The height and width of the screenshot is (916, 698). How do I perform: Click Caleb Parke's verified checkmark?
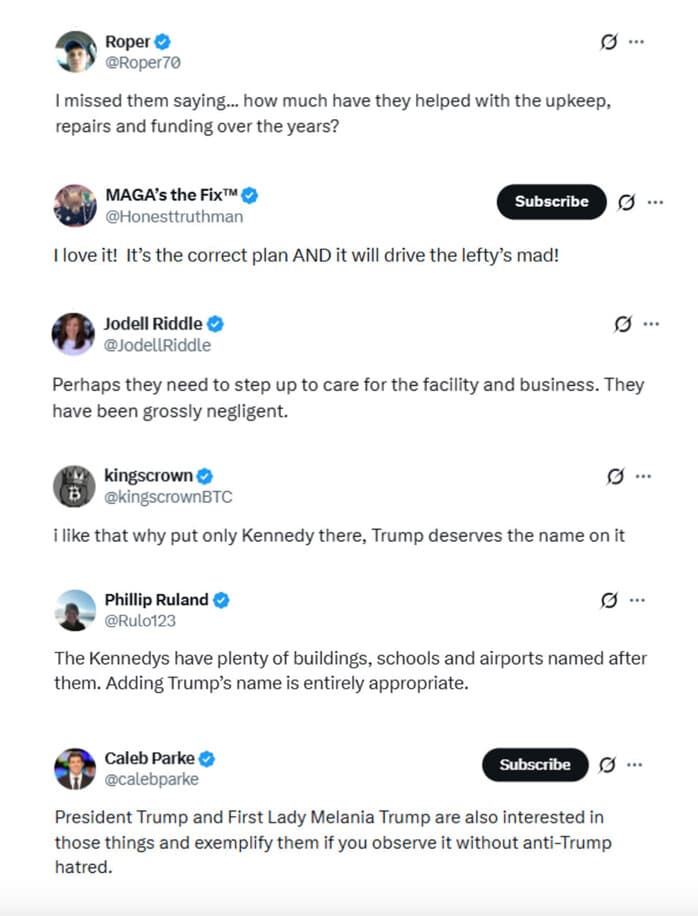(206, 758)
